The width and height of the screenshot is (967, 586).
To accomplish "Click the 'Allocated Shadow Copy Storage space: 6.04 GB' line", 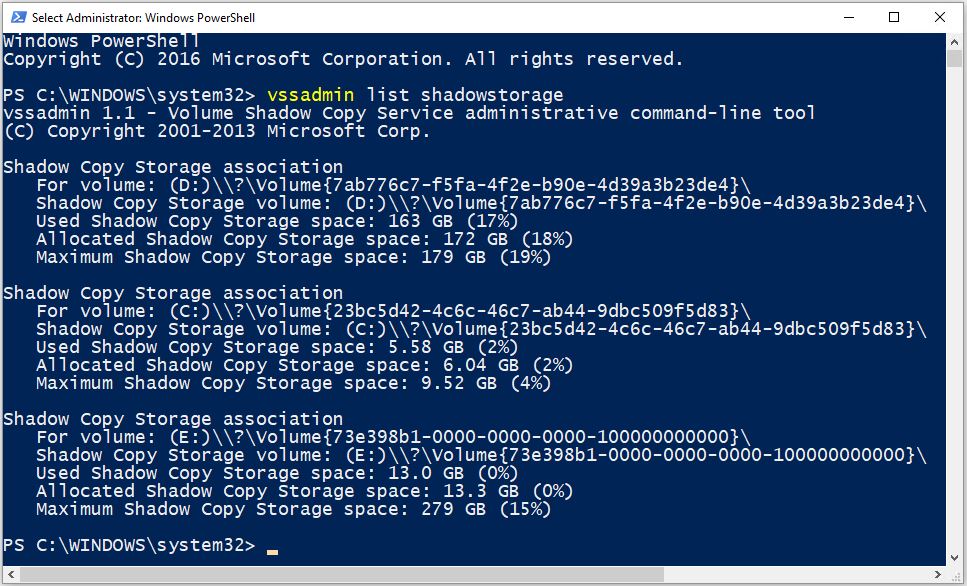I will click(x=304, y=365).
